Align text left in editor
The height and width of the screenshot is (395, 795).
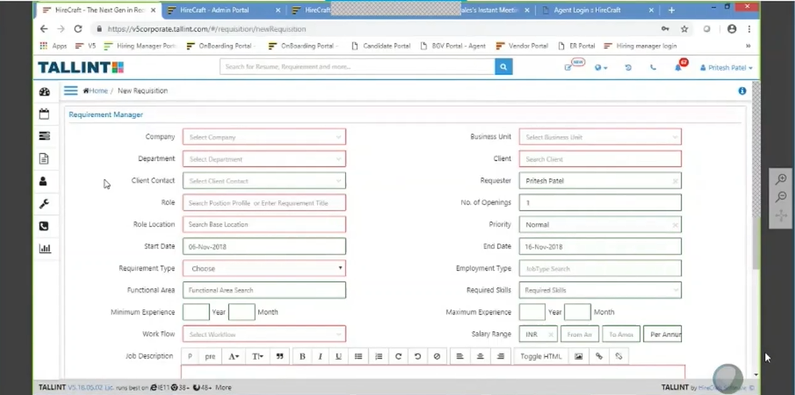point(460,356)
